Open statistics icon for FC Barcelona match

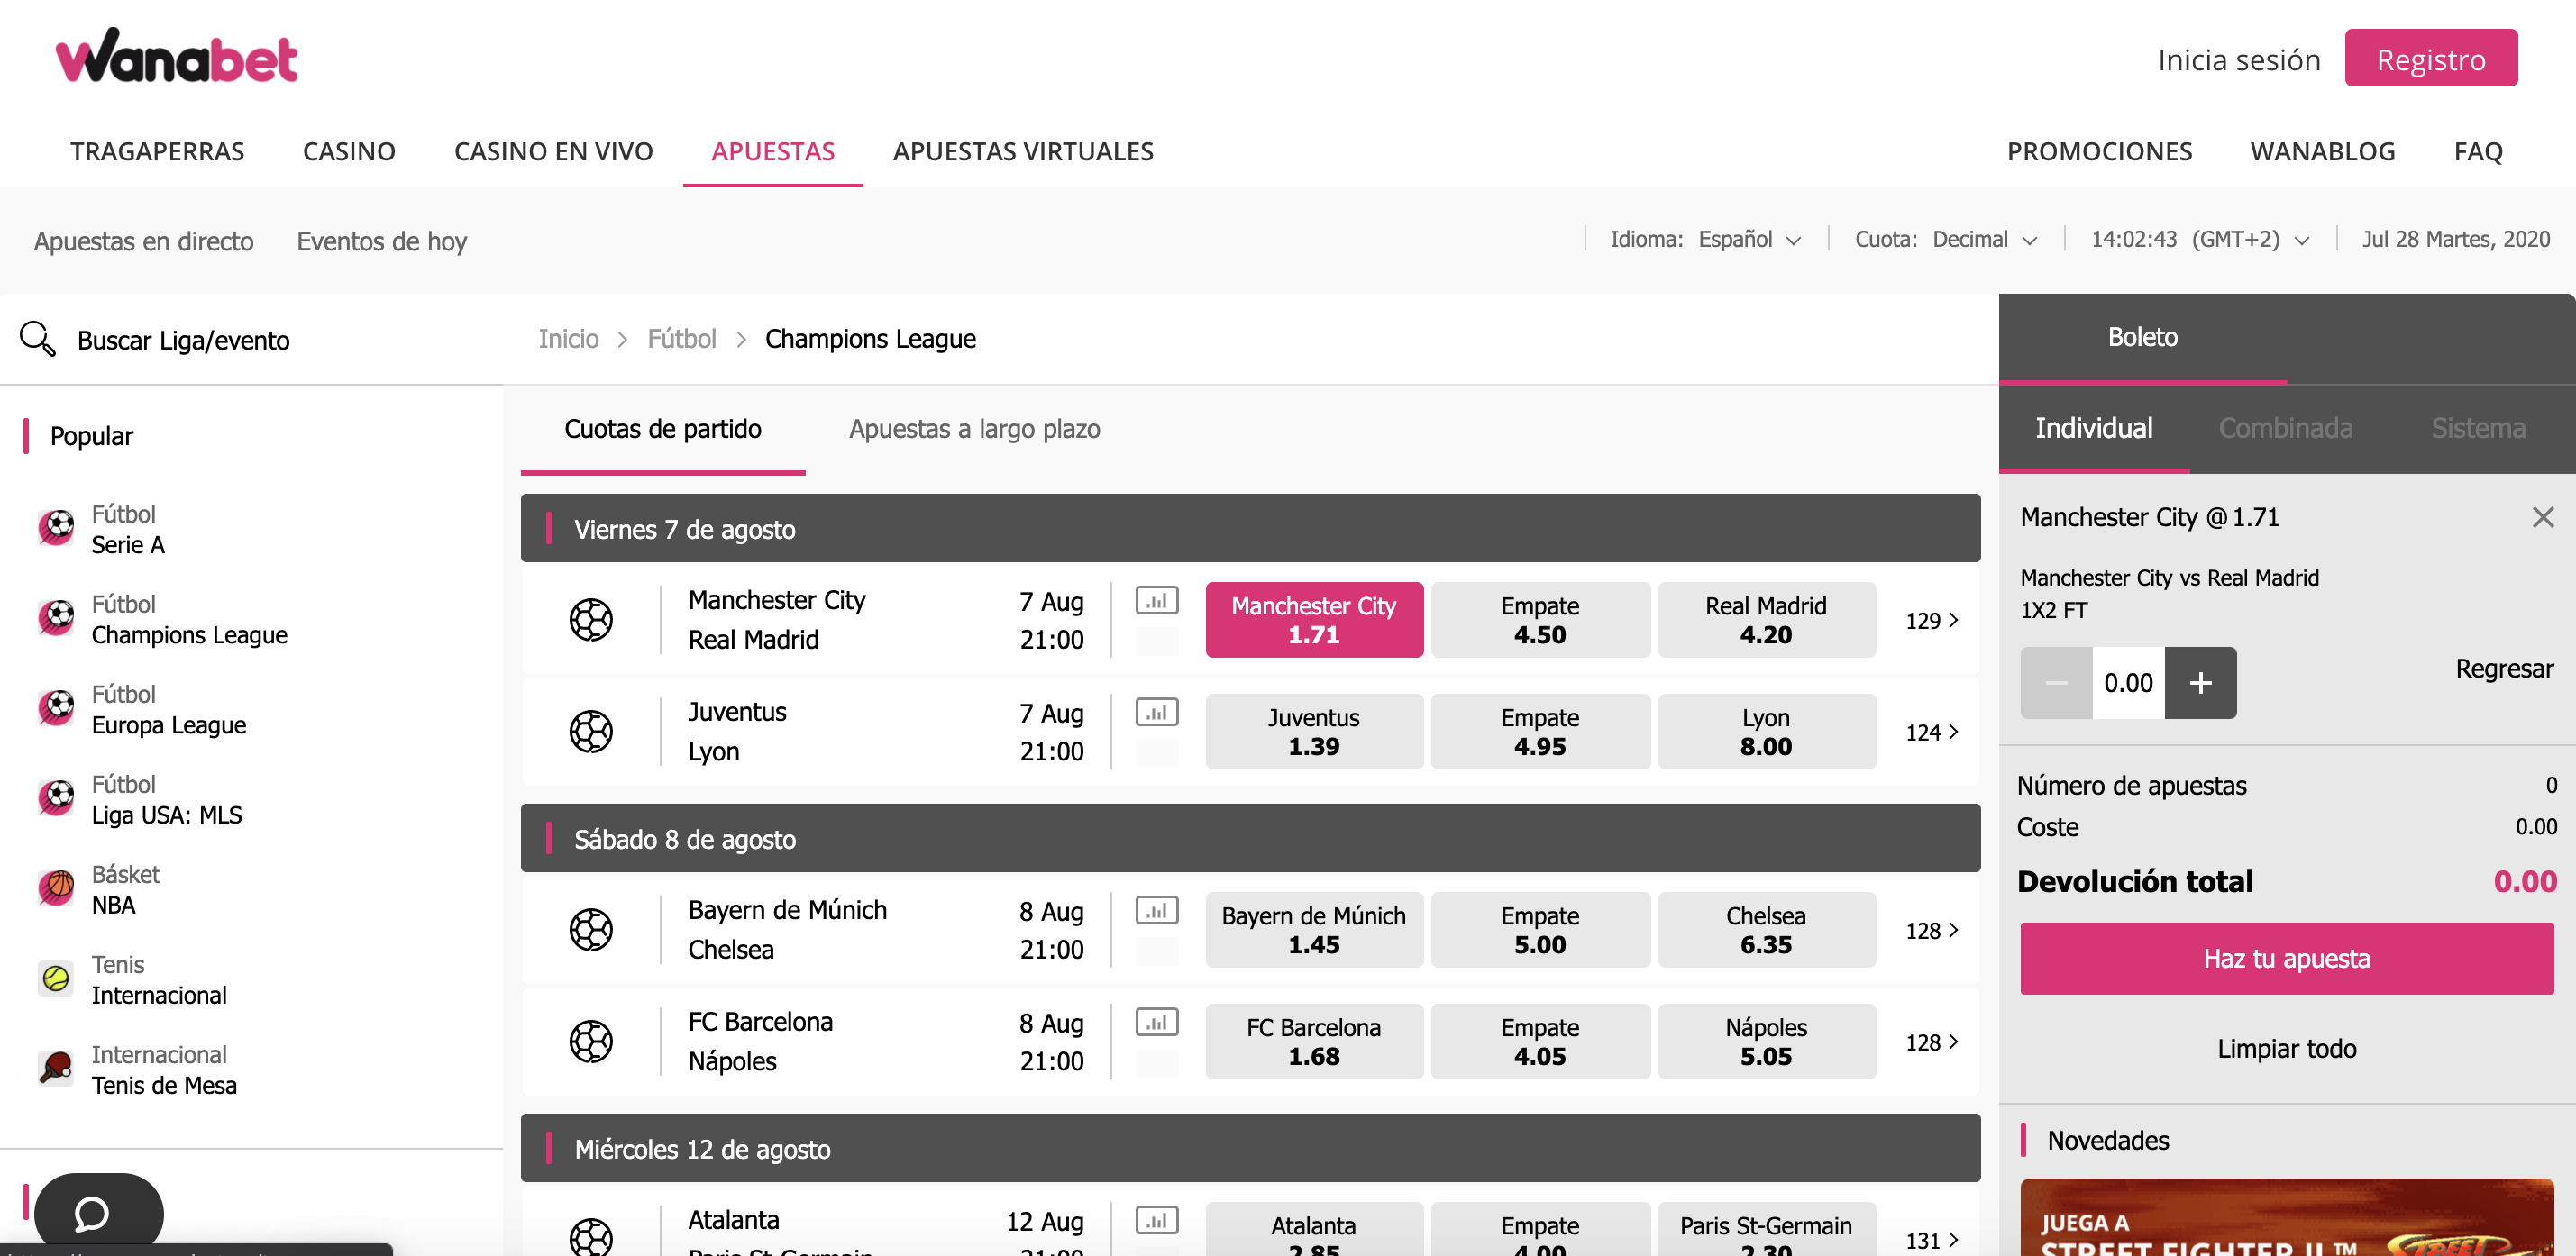[1157, 1023]
